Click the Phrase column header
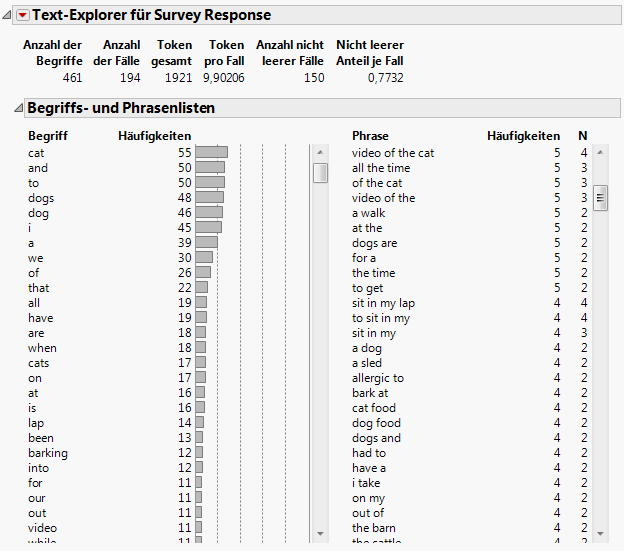Screen dimensions: 624x551 point(370,136)
